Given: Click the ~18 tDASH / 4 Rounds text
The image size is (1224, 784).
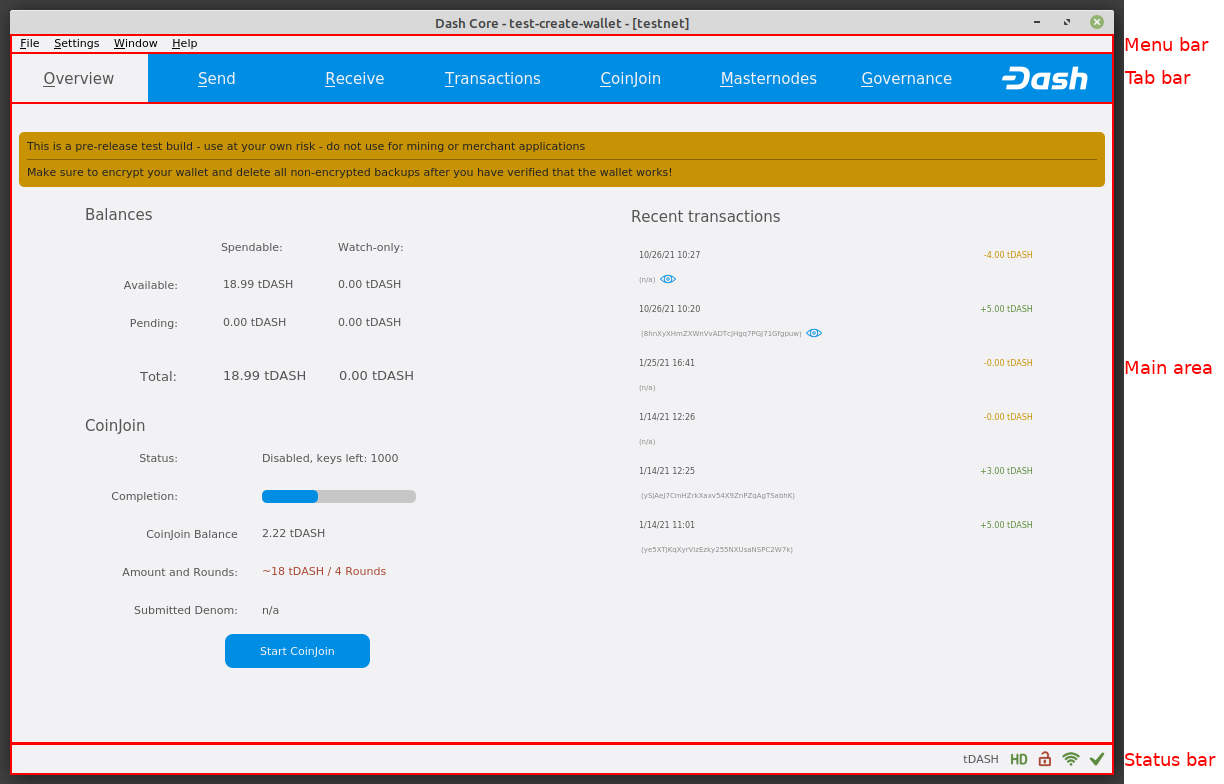Looking at the screenshot, I should 324,572.
